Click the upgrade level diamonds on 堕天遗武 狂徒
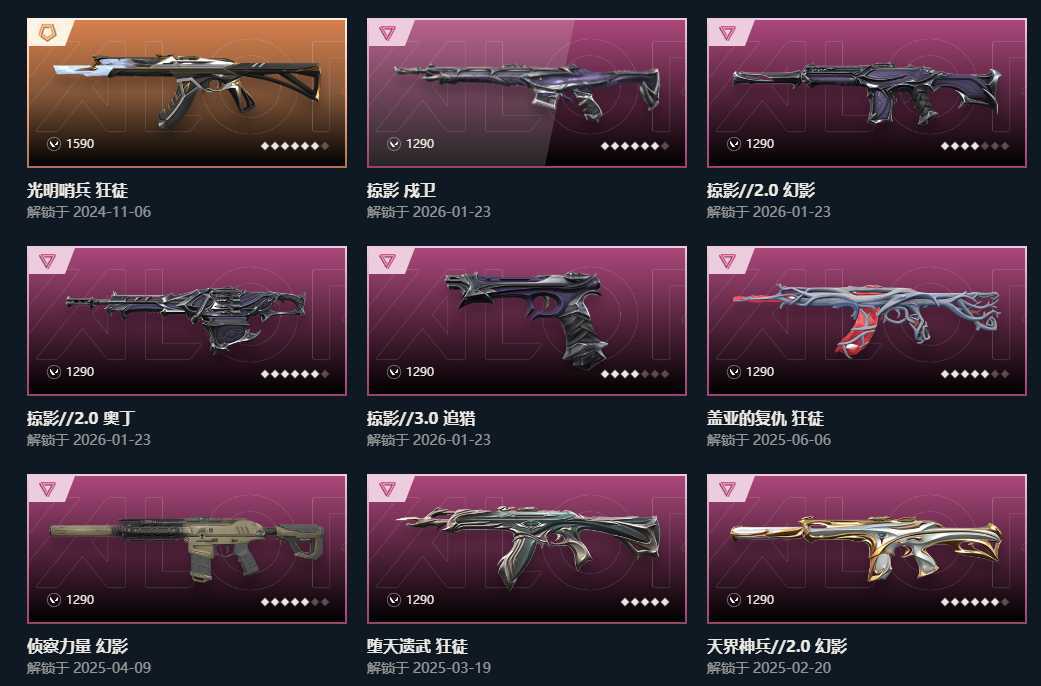1041x686 pixels. [645, 602]
